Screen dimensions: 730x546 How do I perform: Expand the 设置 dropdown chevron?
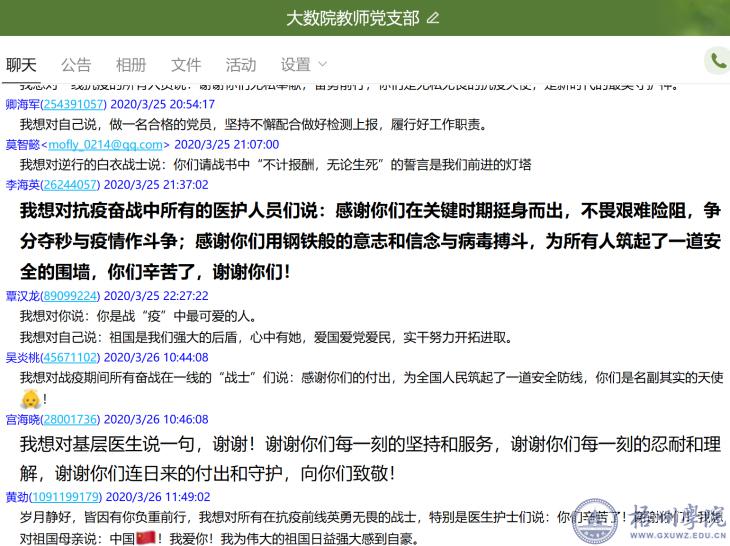tap(322, 65)
